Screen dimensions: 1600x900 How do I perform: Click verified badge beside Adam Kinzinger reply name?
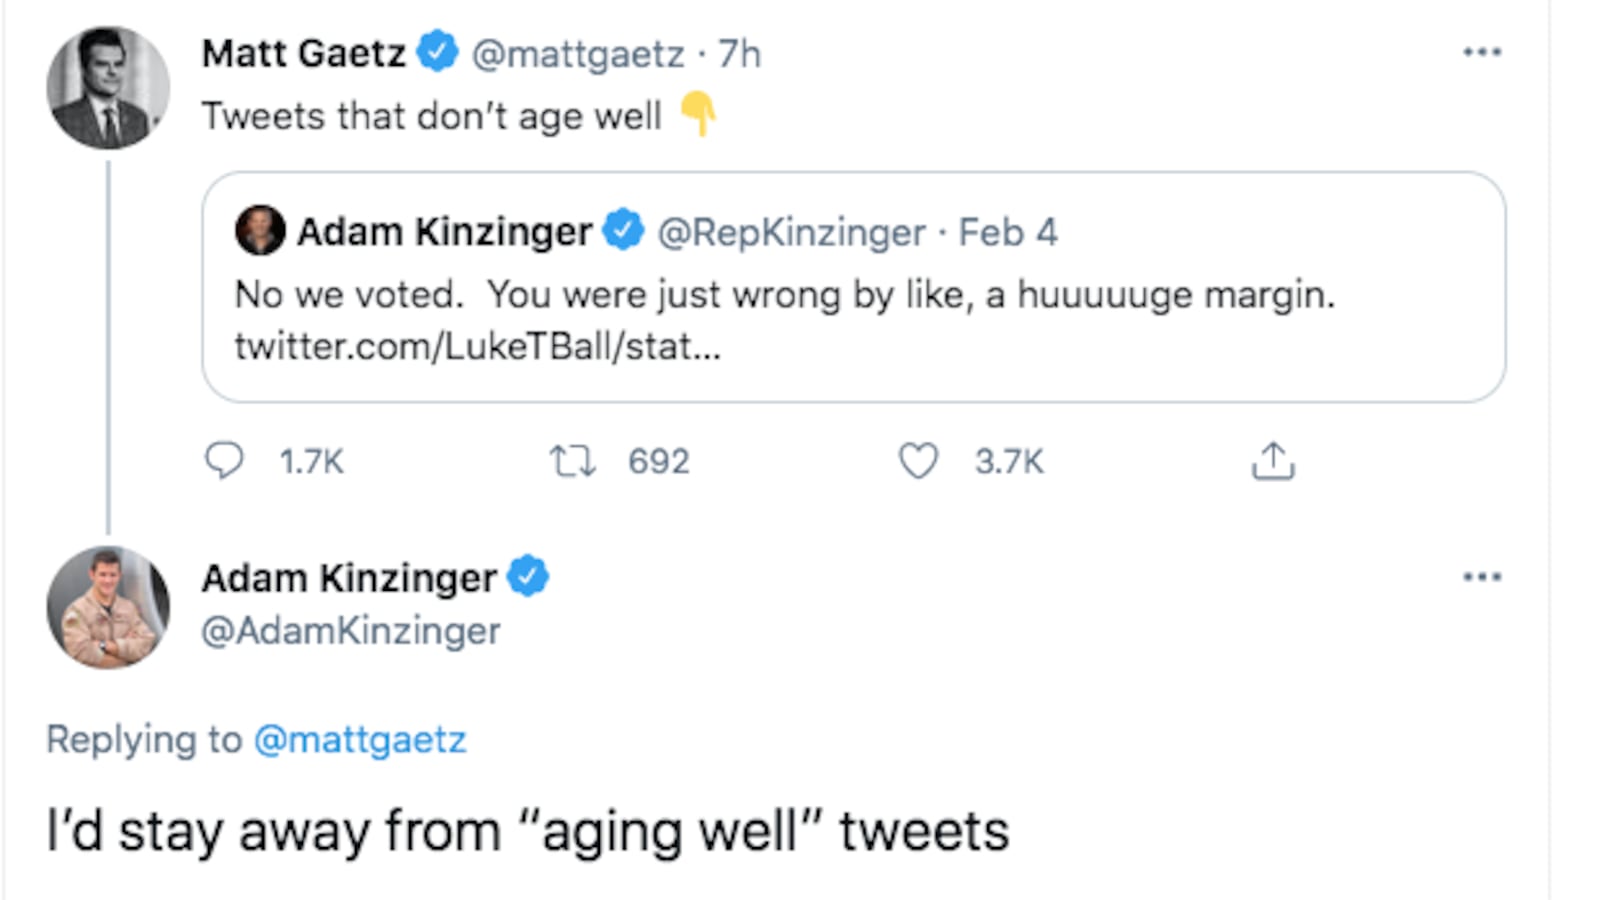coord(528,577)
